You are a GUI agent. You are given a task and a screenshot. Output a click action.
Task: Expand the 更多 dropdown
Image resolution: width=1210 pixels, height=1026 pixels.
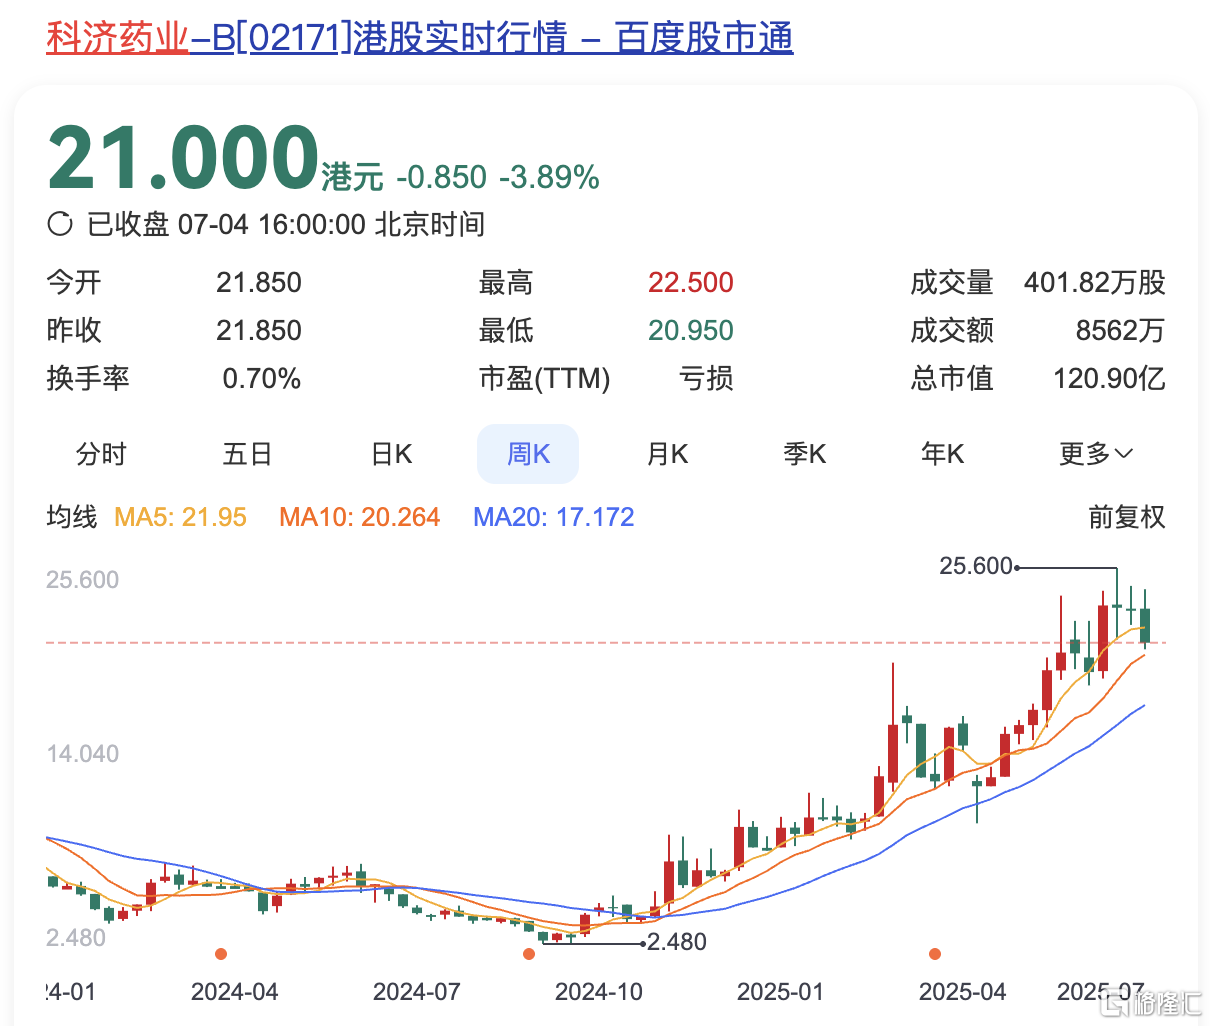(x=1096, y=454)
